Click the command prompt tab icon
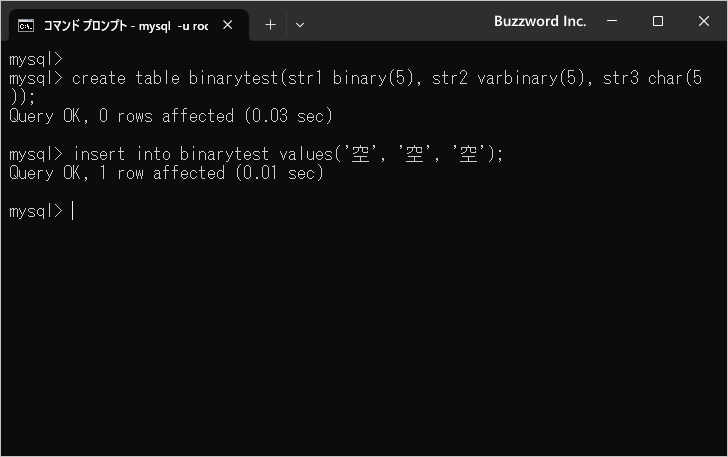728x457 pixels. coord(26,25)
